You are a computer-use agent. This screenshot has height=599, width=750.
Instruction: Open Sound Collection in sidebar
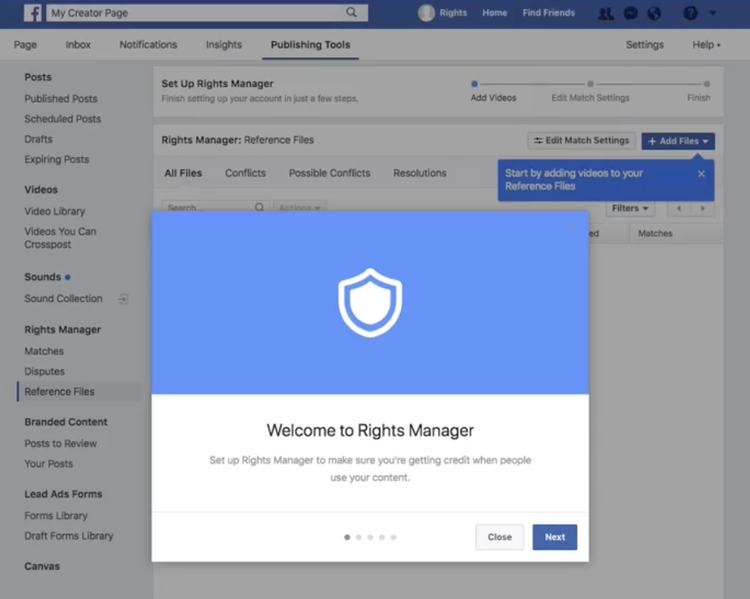[x=63, y=299]
